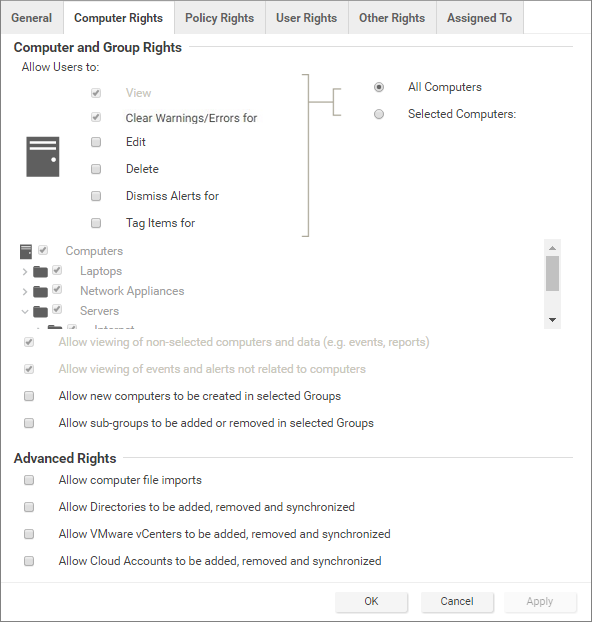Click the Computers root server icon in tree

click(x=26, y=252)
